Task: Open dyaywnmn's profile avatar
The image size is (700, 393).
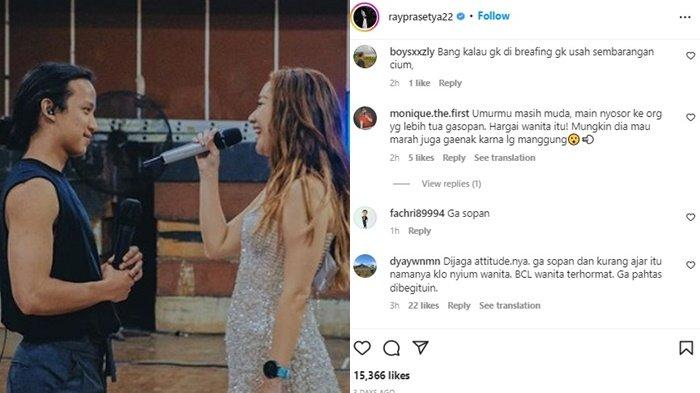Action: (365, 266)
